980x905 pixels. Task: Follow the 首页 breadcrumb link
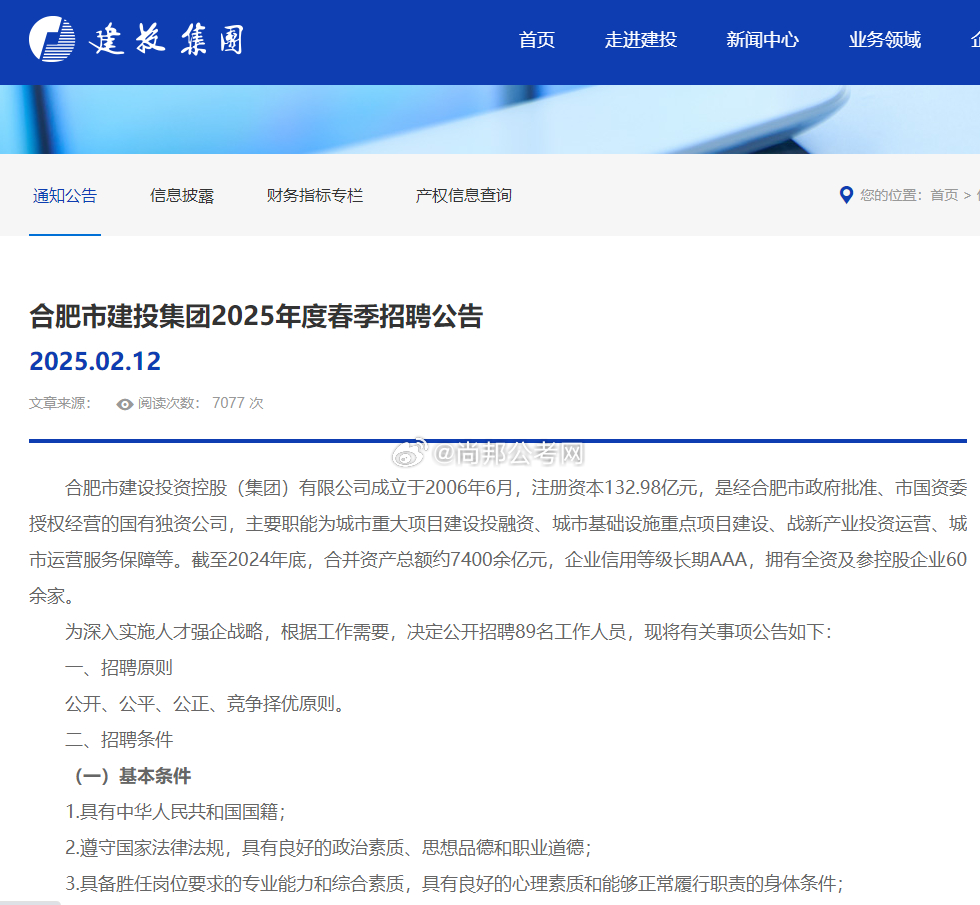coord(944,195)
